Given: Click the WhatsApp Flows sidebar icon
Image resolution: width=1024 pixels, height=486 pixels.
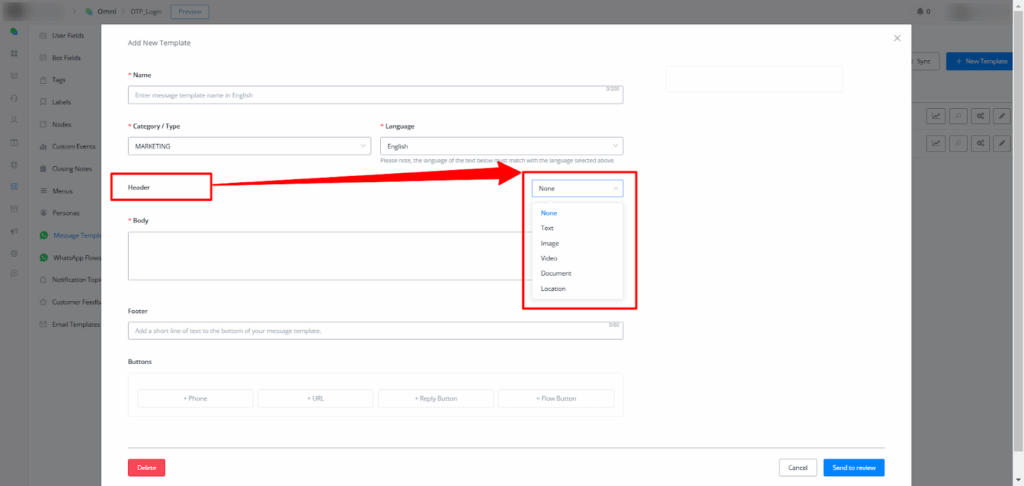Looking at the screenshot, I should pos(43,258).
